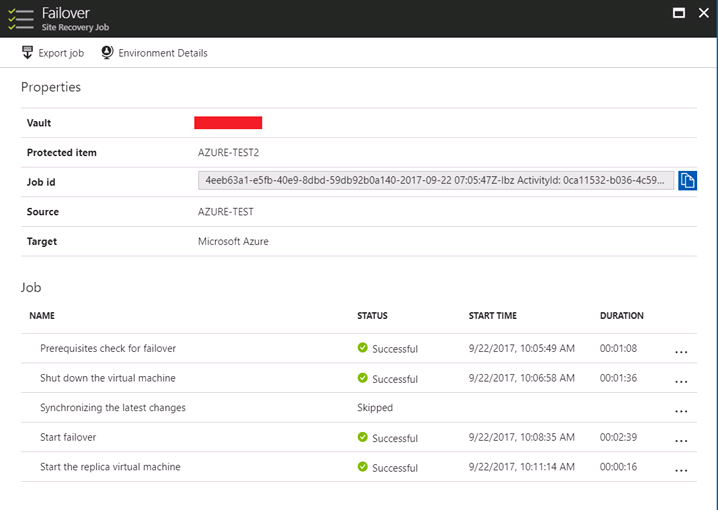Copy the Job id to clipboard
718x510 pixels.
tap(687, 180)
